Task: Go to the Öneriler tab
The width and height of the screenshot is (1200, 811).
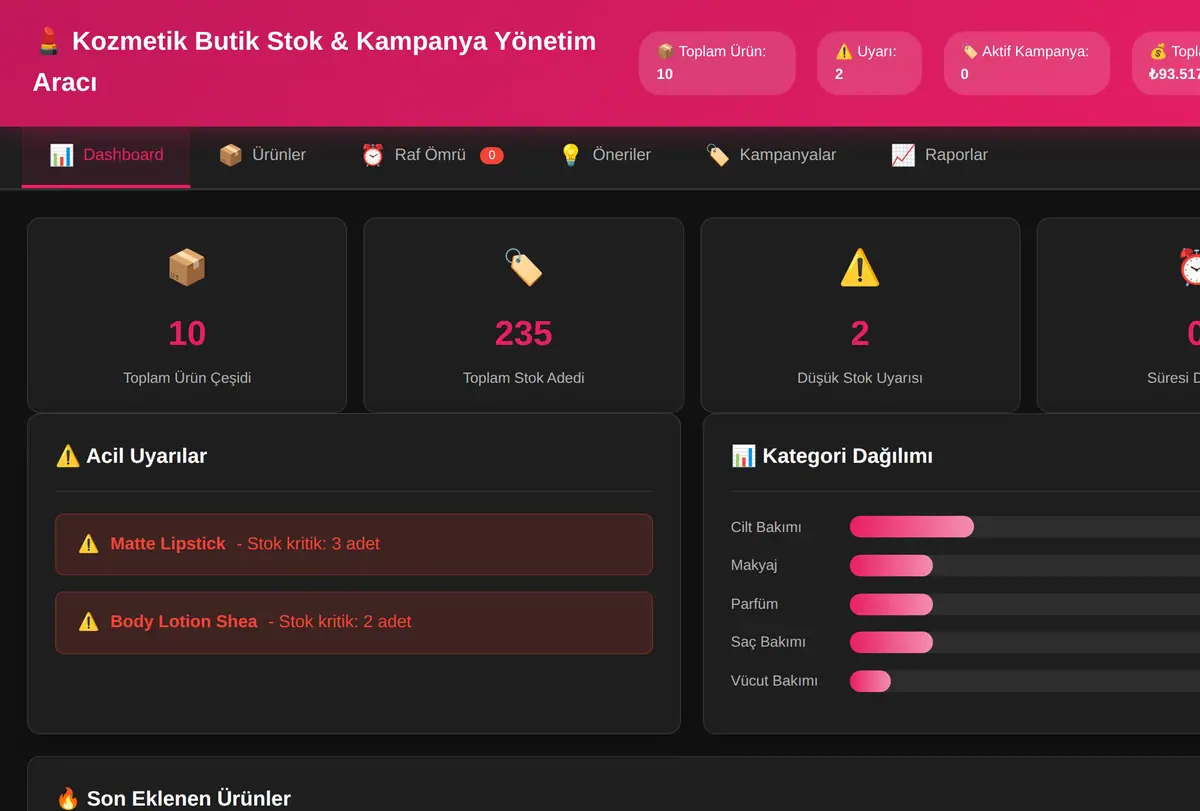Action: tap(605, 156)
